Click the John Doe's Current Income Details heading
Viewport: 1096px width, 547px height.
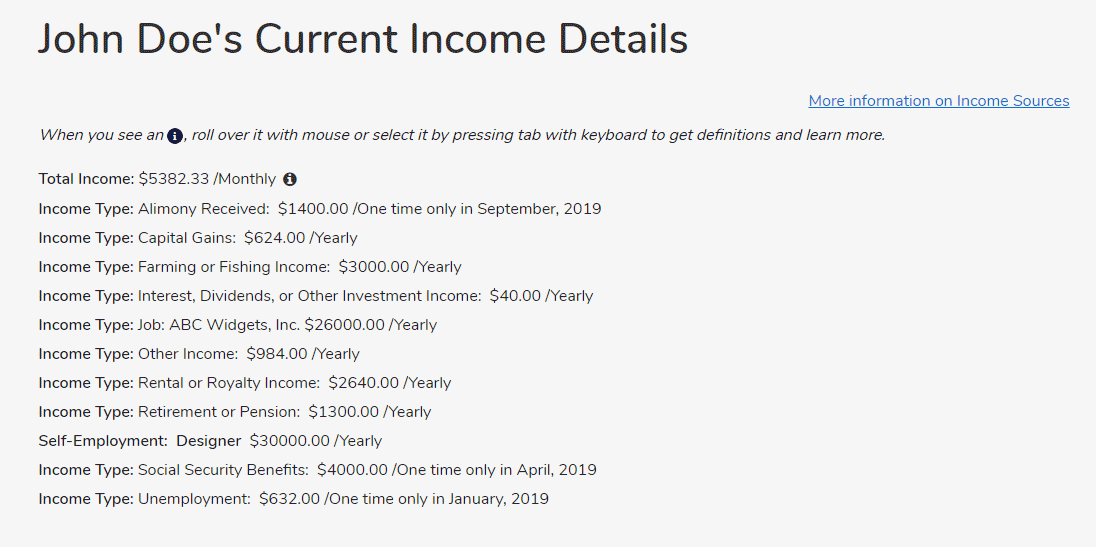point(363,39)
